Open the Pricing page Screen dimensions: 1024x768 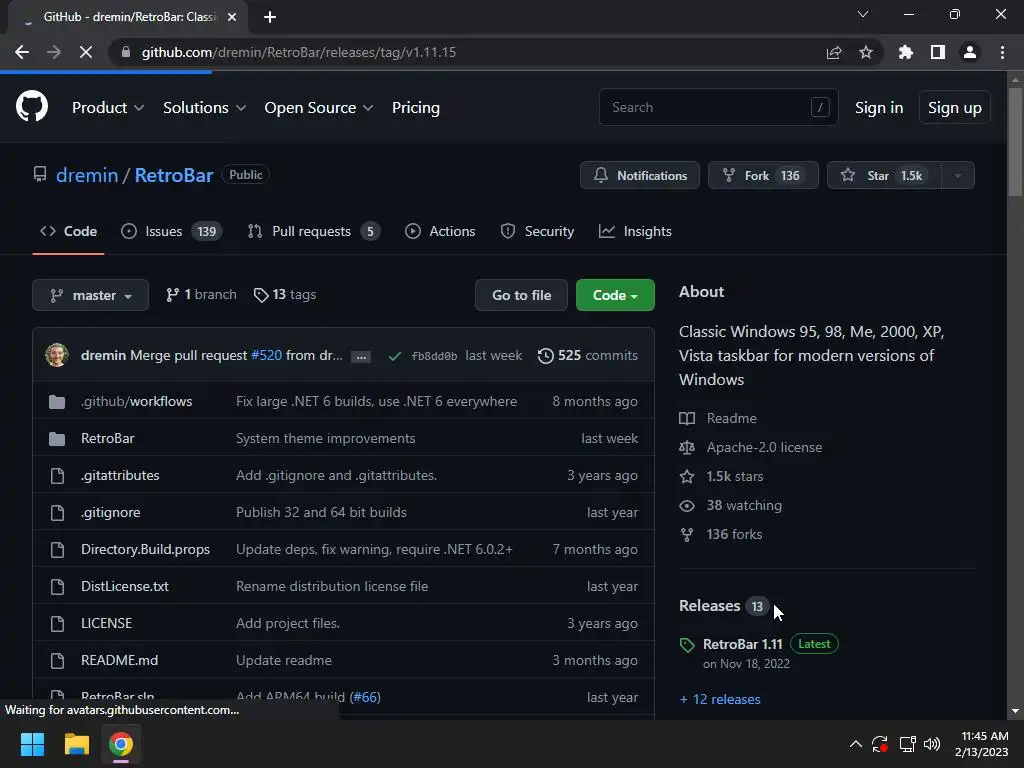point(415,108)
